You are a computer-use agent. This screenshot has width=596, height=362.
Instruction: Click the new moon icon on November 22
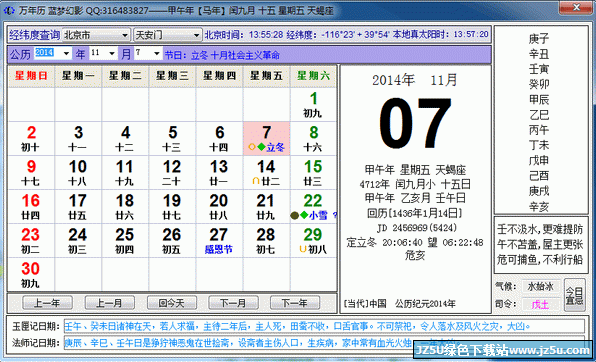click(x=295, y=216)
